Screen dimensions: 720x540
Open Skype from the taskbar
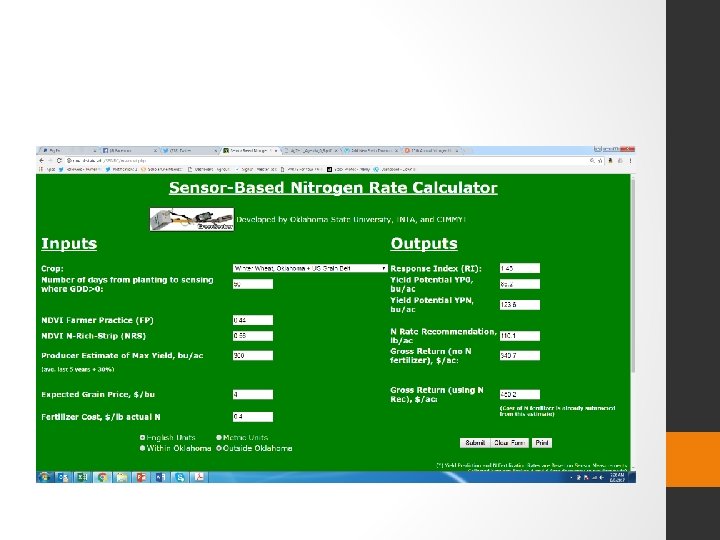click(x=180, y=477)
